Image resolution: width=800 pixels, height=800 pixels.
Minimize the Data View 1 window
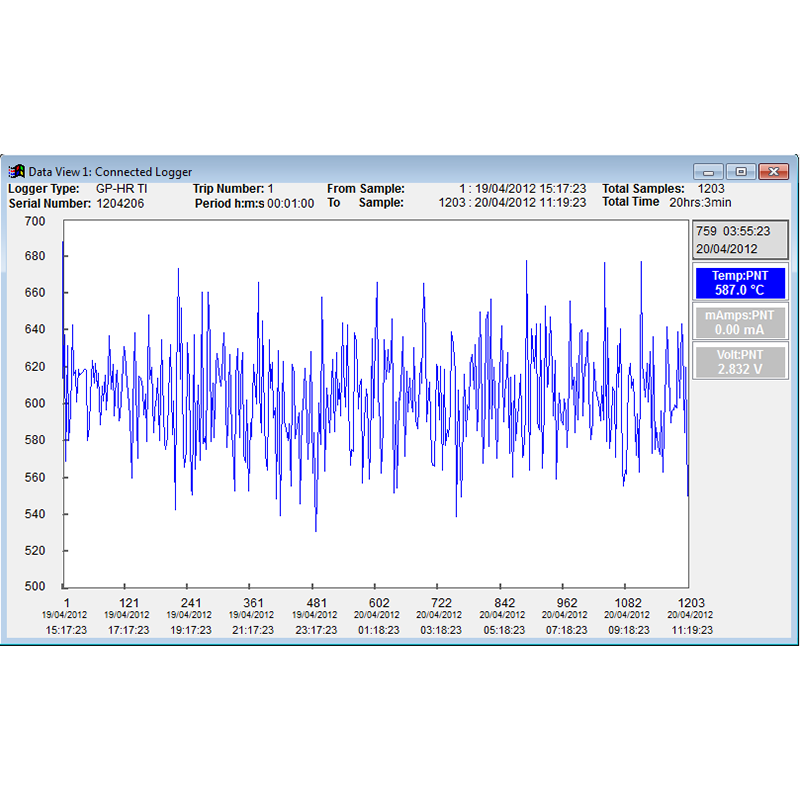tap(708, 172)
